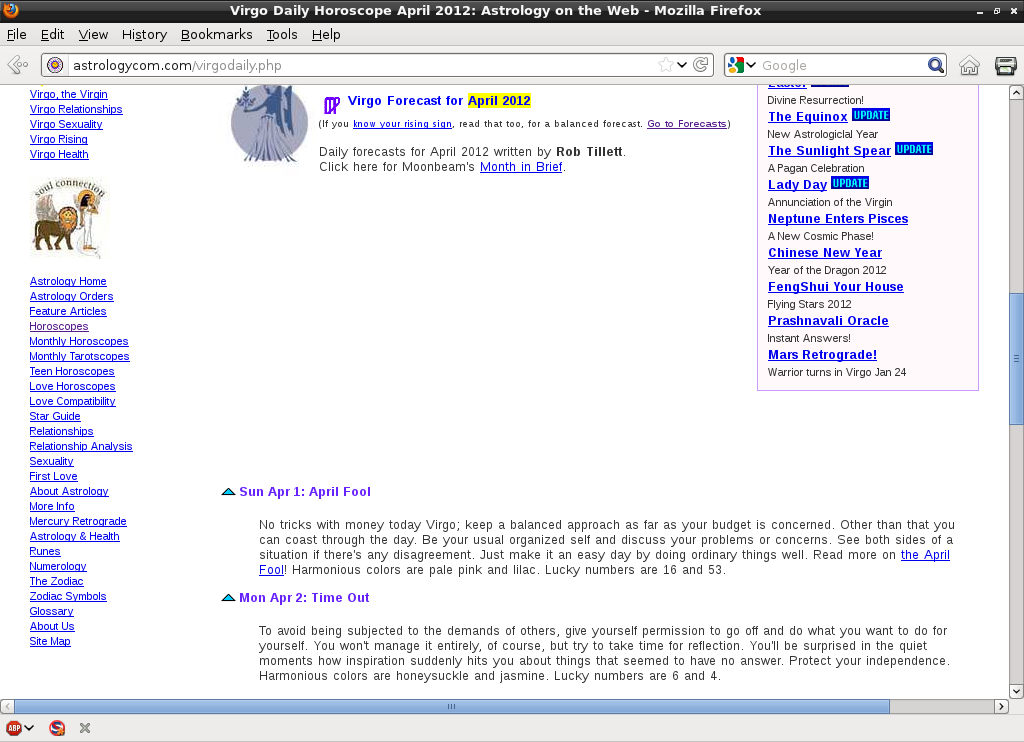Click the scroll right arrow
1024x742 pixels.
click(1001, 706)
